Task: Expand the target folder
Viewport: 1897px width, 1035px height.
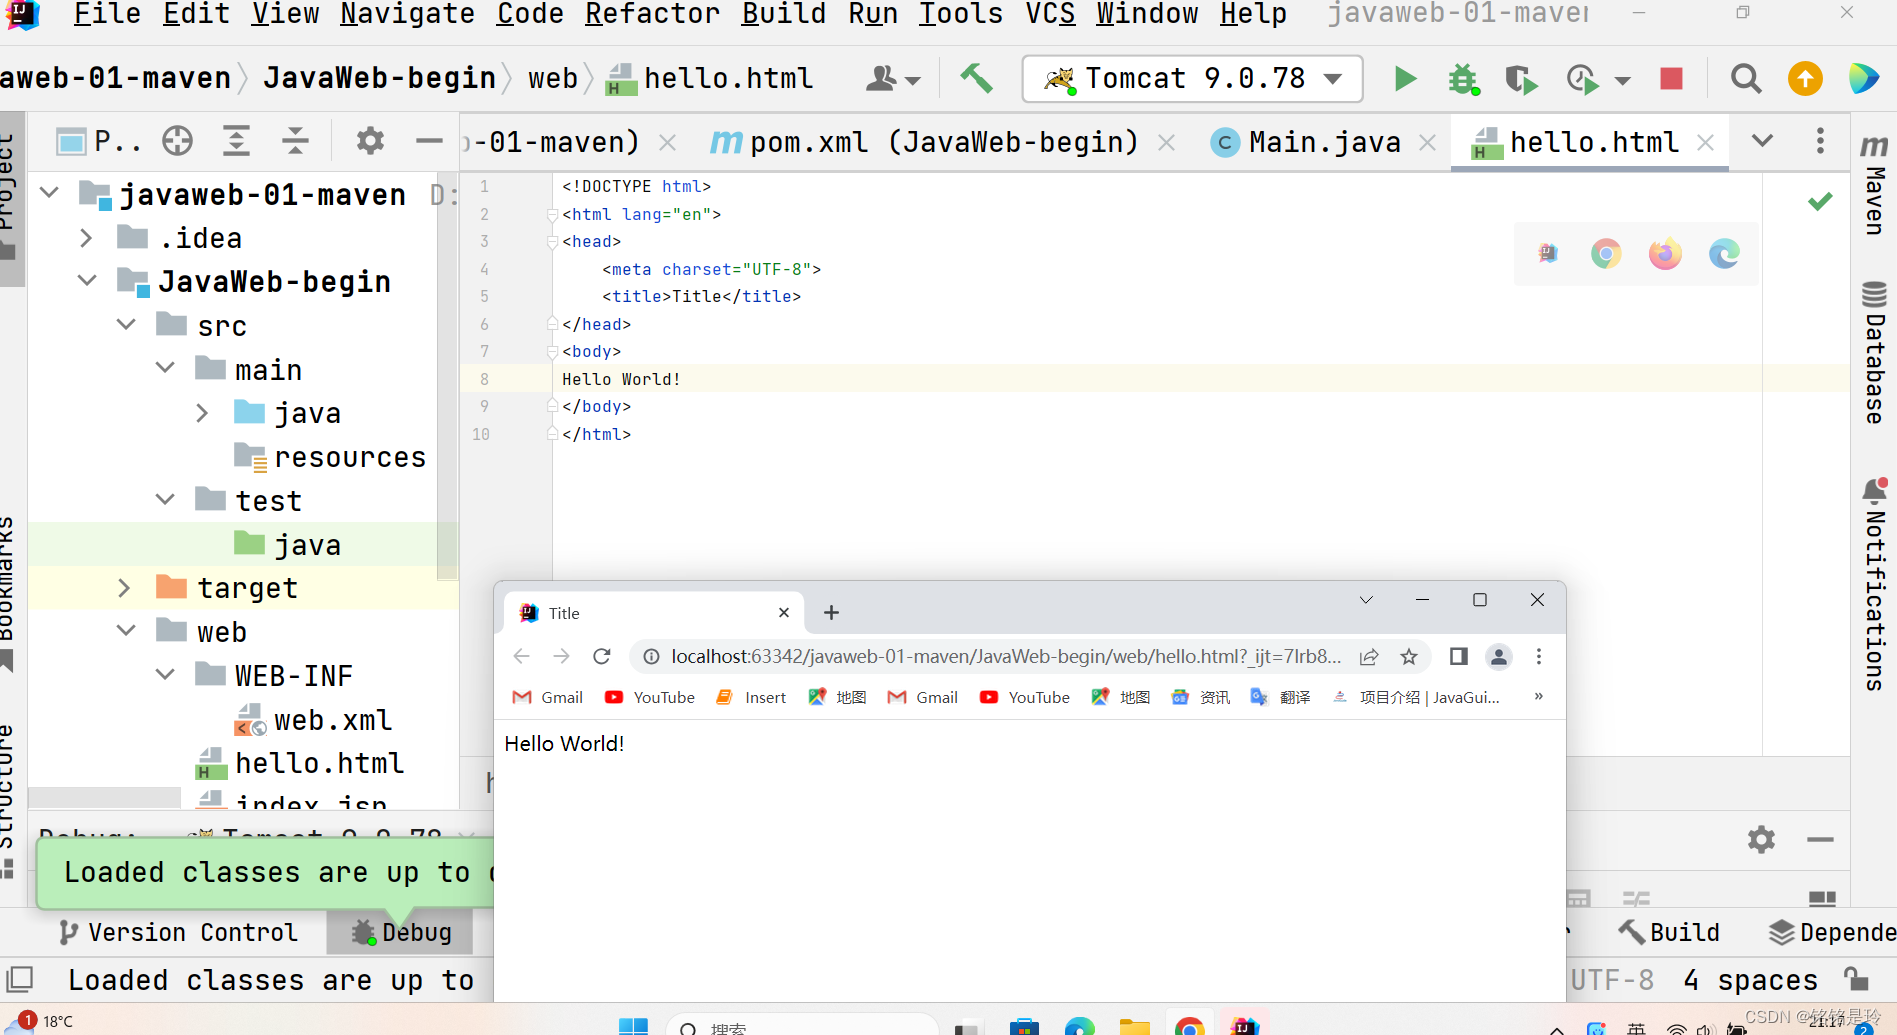Action: pyautogui.click(x=124, y=588)
